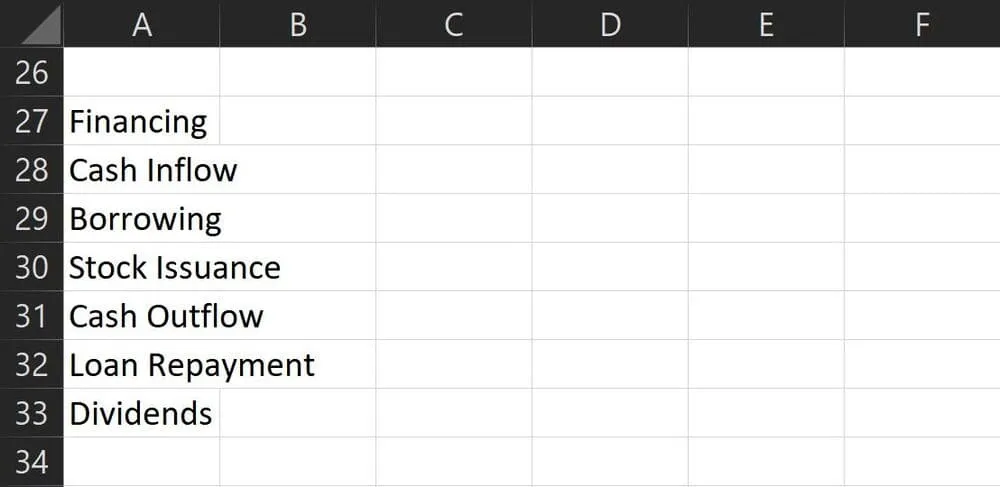Select the Loan Repayment cell

(x=191, y=365)
